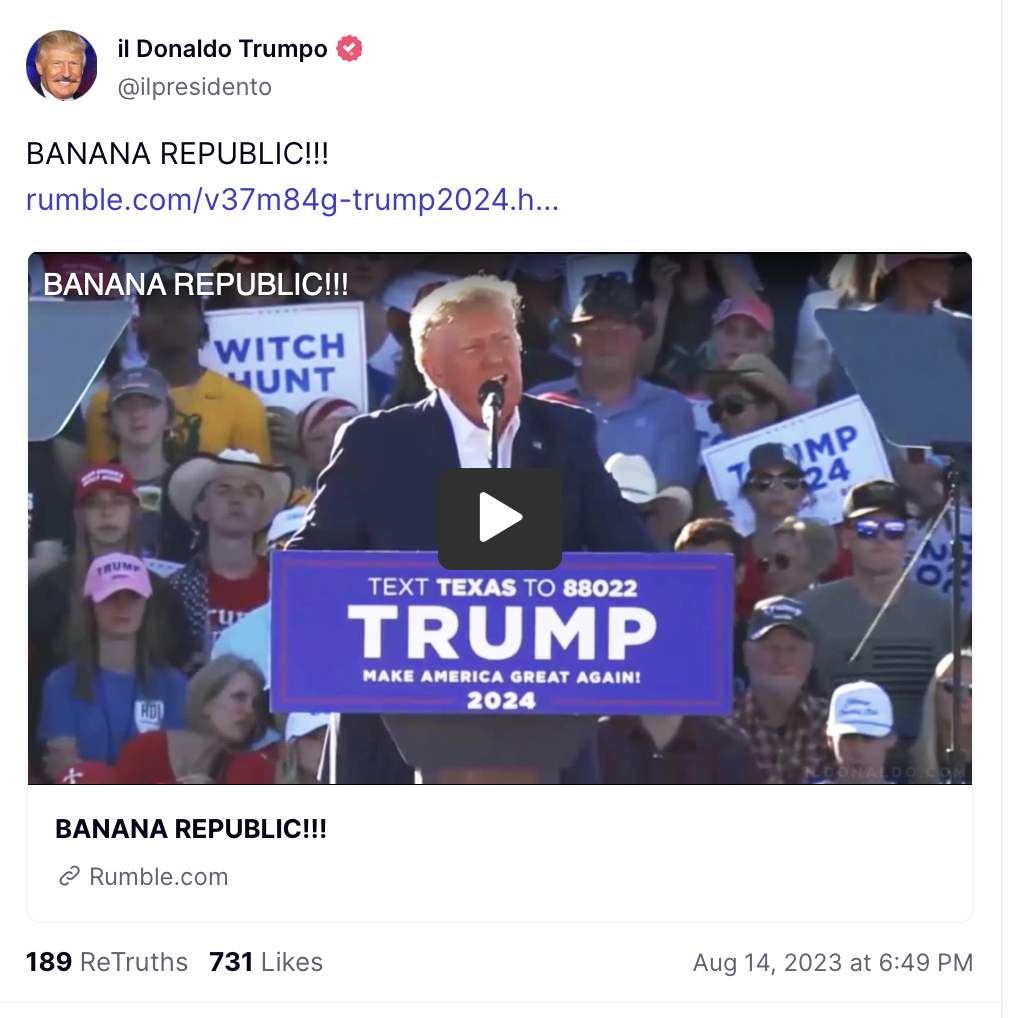1014x1018 pixels.
Task: Click the bold BANANA REPUBLIC!!! card title
Action: click(x=191, y=829)
